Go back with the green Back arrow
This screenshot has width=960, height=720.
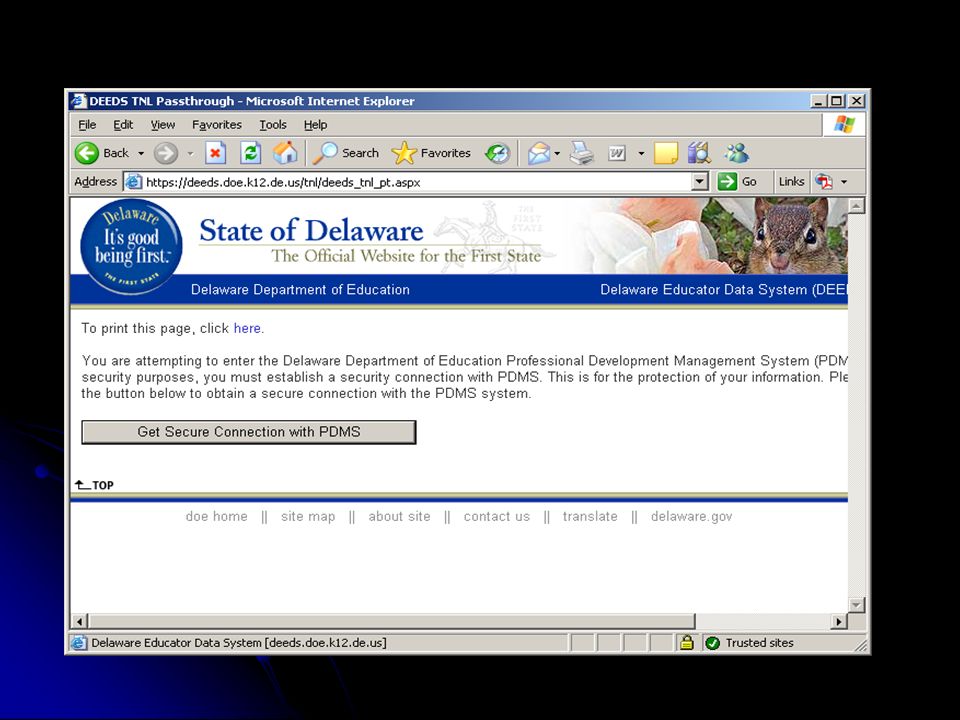pyautogui.click(x=87, y=153)
